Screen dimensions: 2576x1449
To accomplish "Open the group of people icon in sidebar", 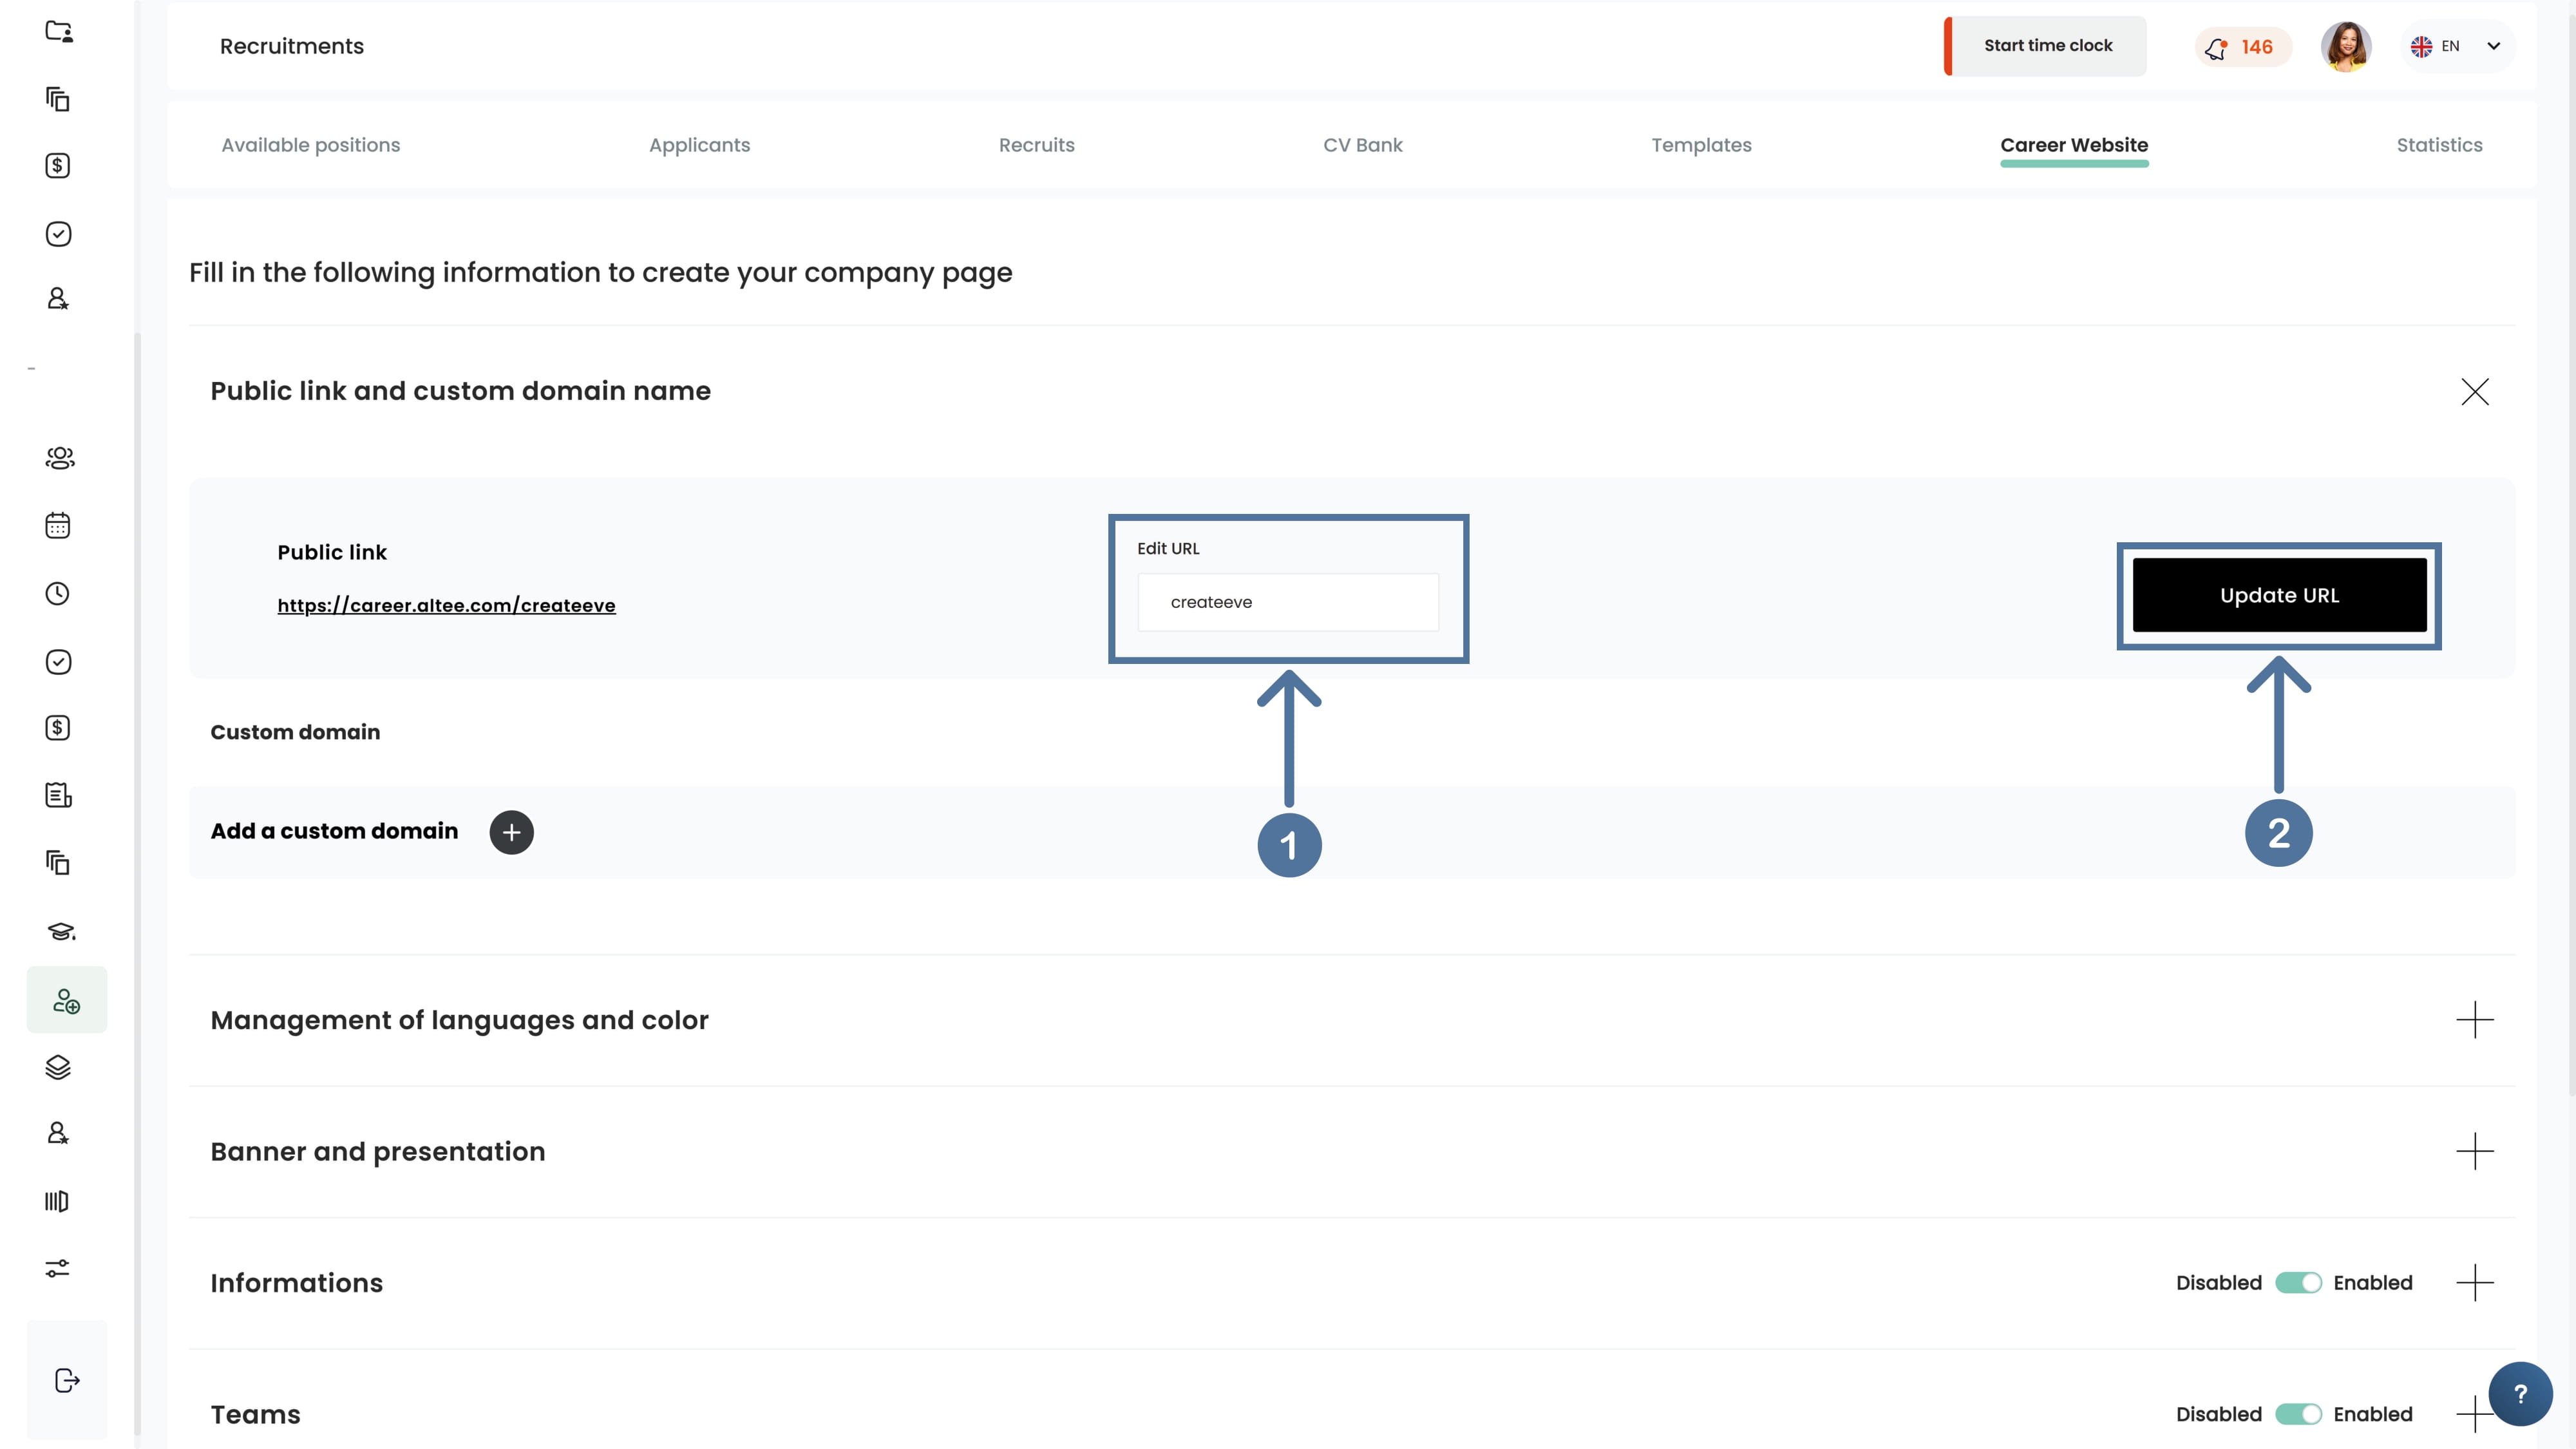I will pyautogui.click(x=59, y=458).
